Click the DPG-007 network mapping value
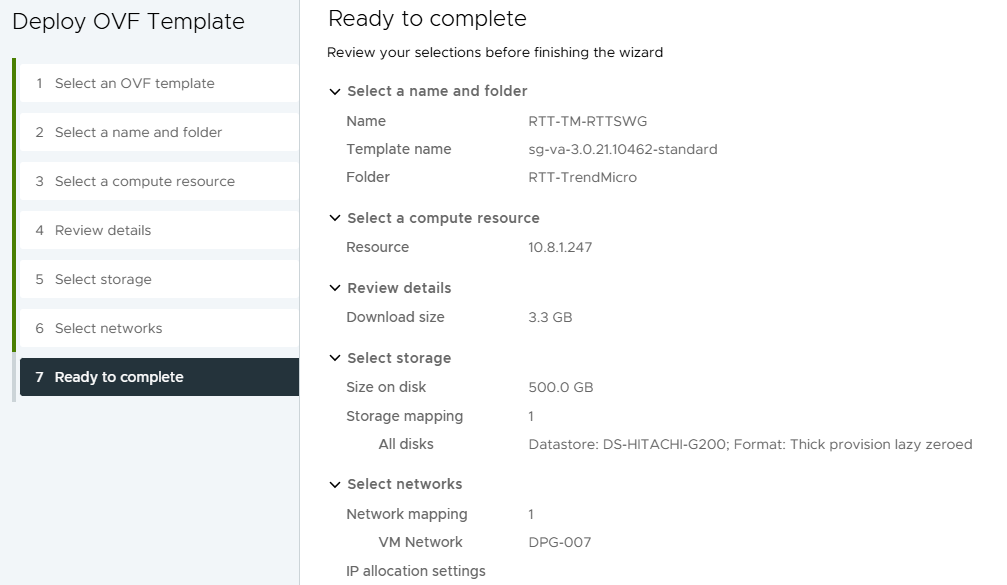 tap(559, 542)
